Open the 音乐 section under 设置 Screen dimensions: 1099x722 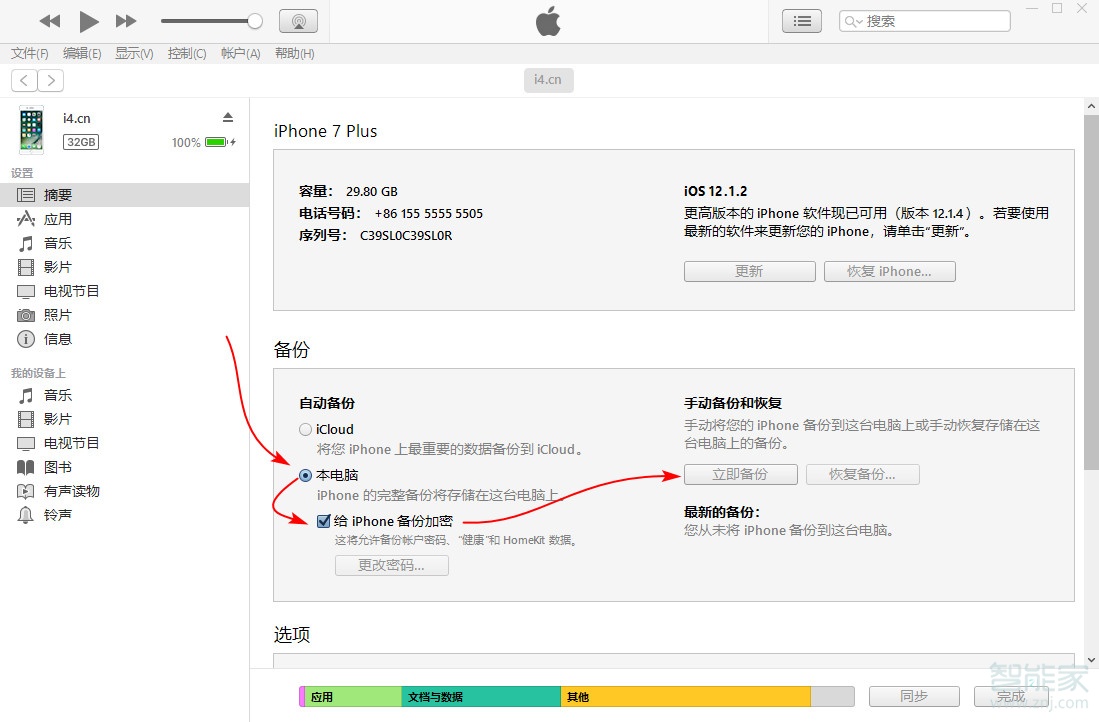point(57,243)
